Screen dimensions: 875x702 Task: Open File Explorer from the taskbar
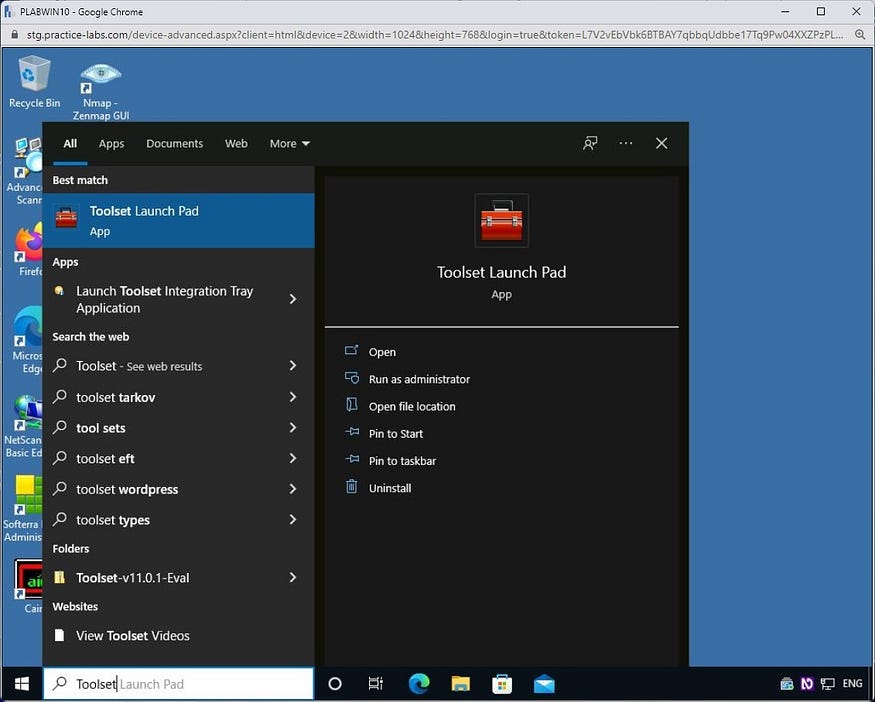(460, 684)
